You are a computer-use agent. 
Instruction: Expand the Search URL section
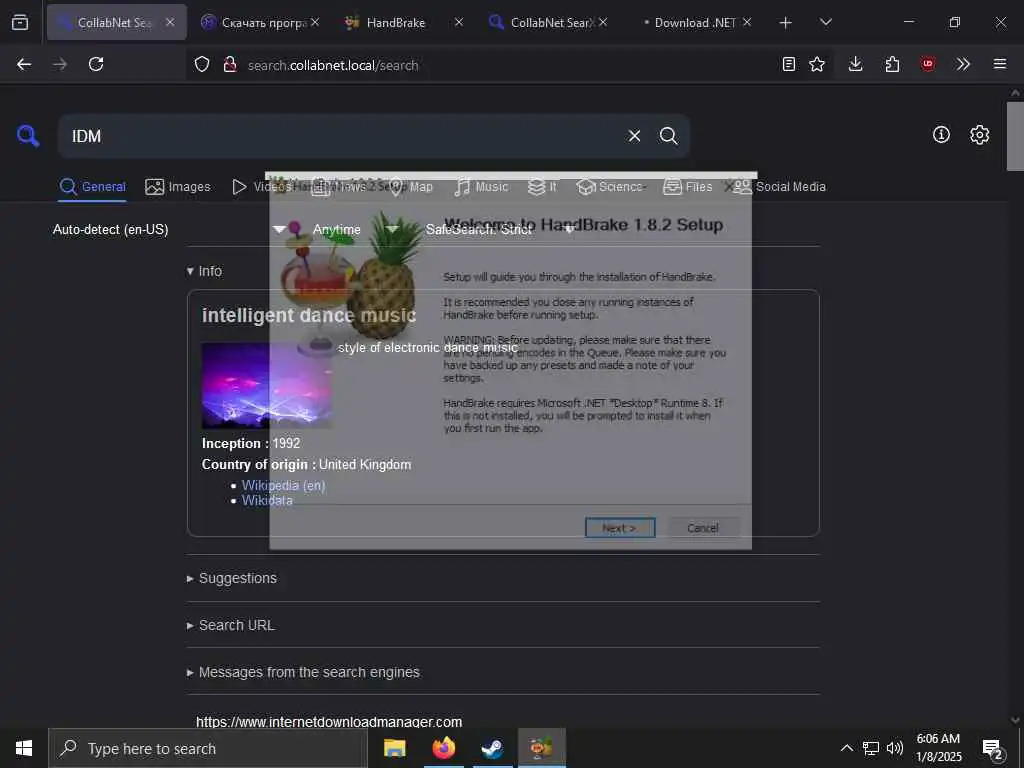[x=231, y=625]
